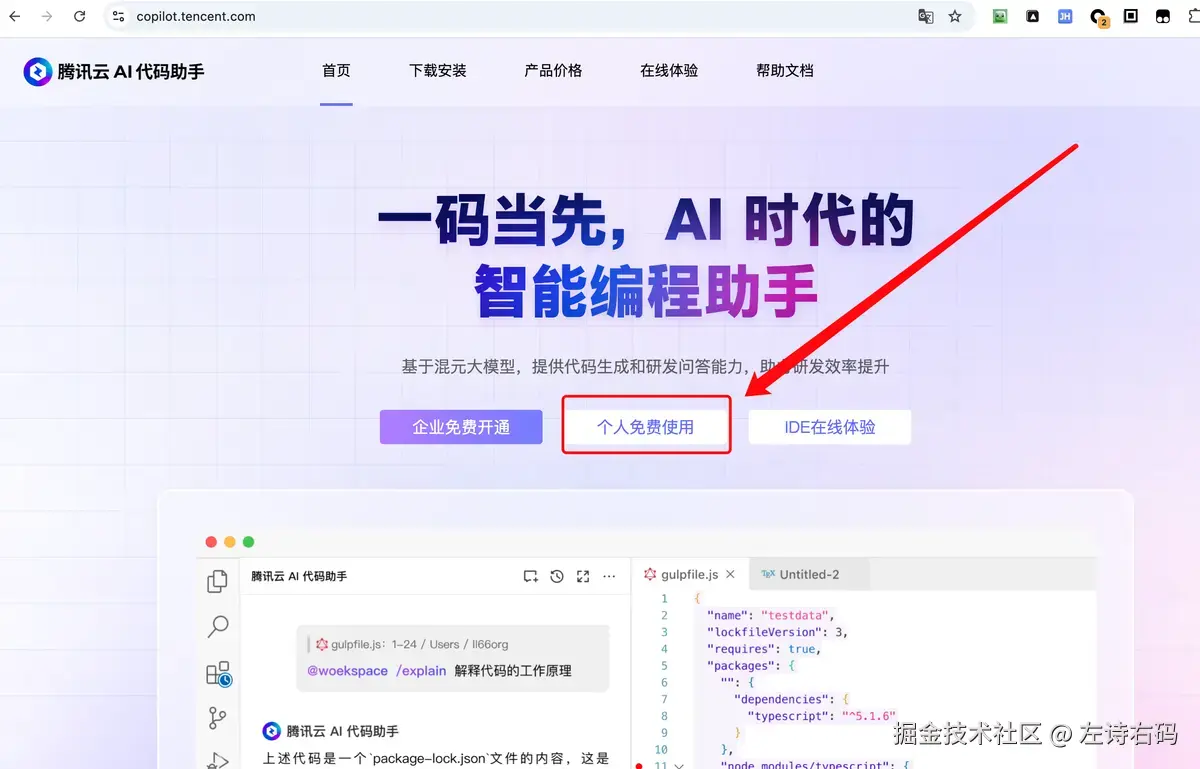The image size is (1200, 769).
Task: Click the assistant panel title 腾讯云 AI 代码助手
Action: point(299,576)
